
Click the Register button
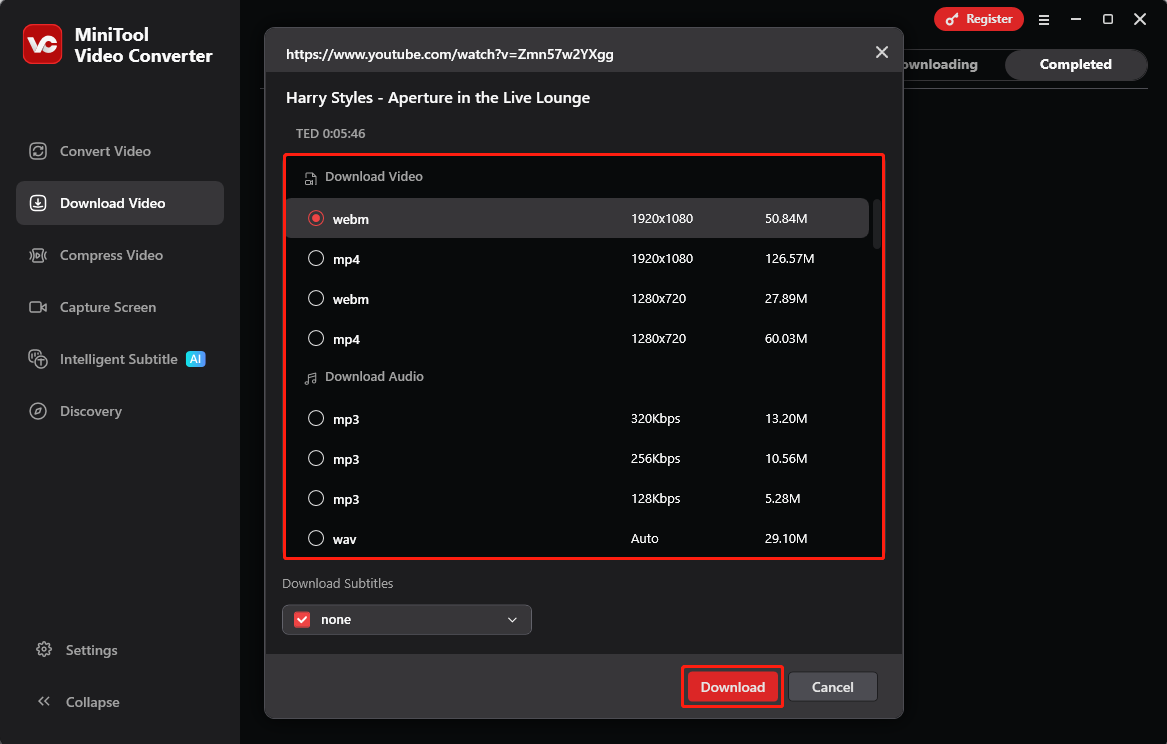978,18
